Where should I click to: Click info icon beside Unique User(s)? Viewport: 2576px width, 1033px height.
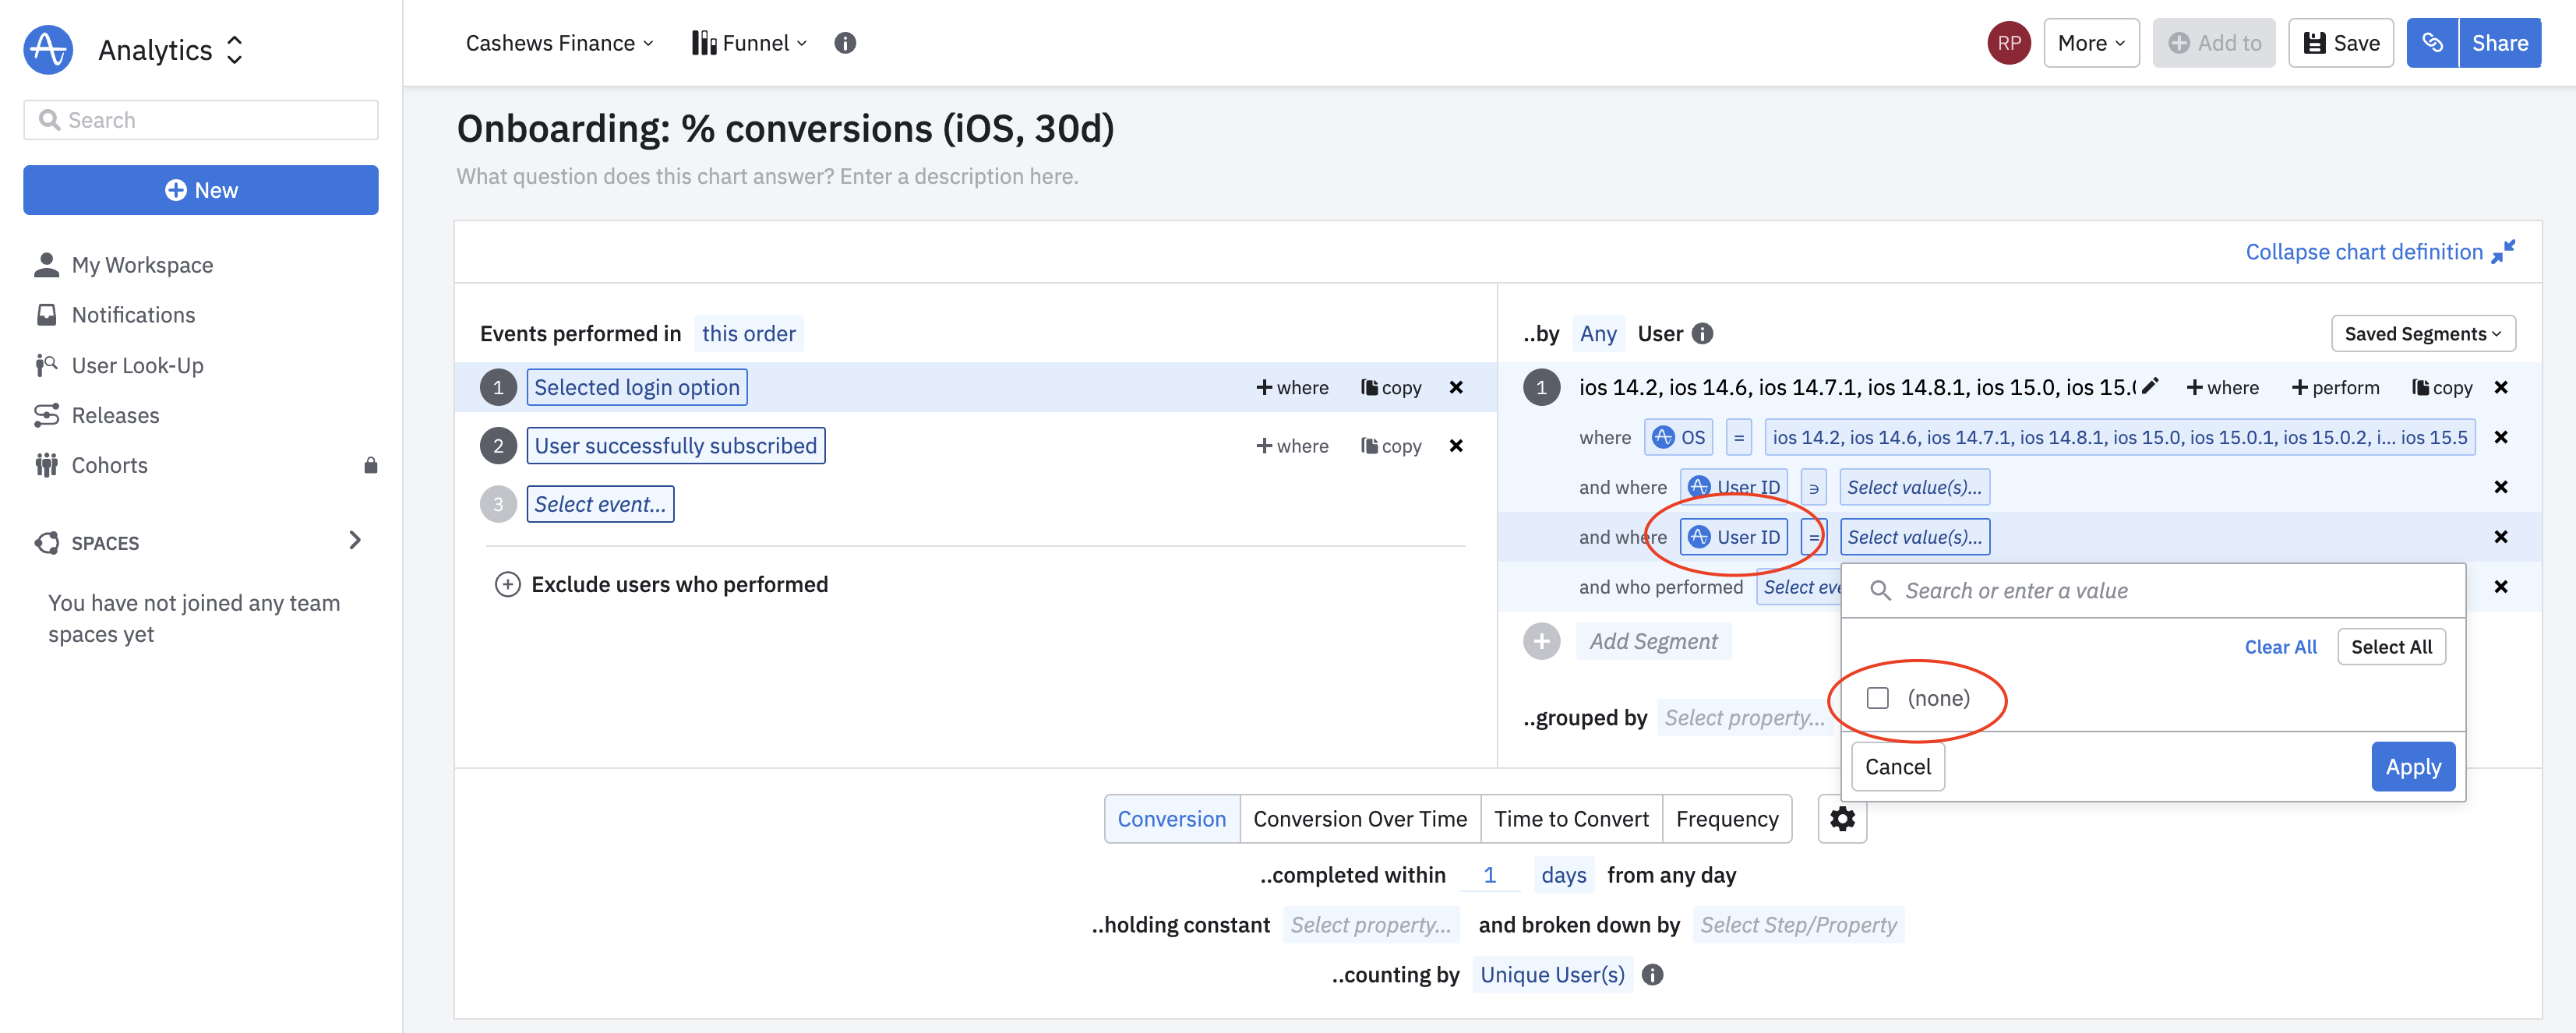click(1653, 974)
